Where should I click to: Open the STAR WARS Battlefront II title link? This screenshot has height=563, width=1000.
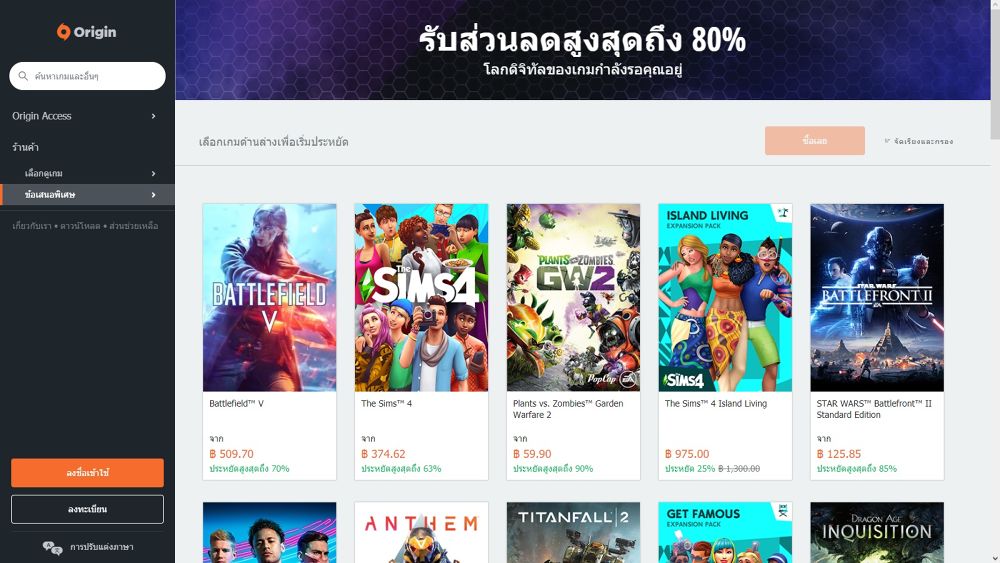click(874, 409)
